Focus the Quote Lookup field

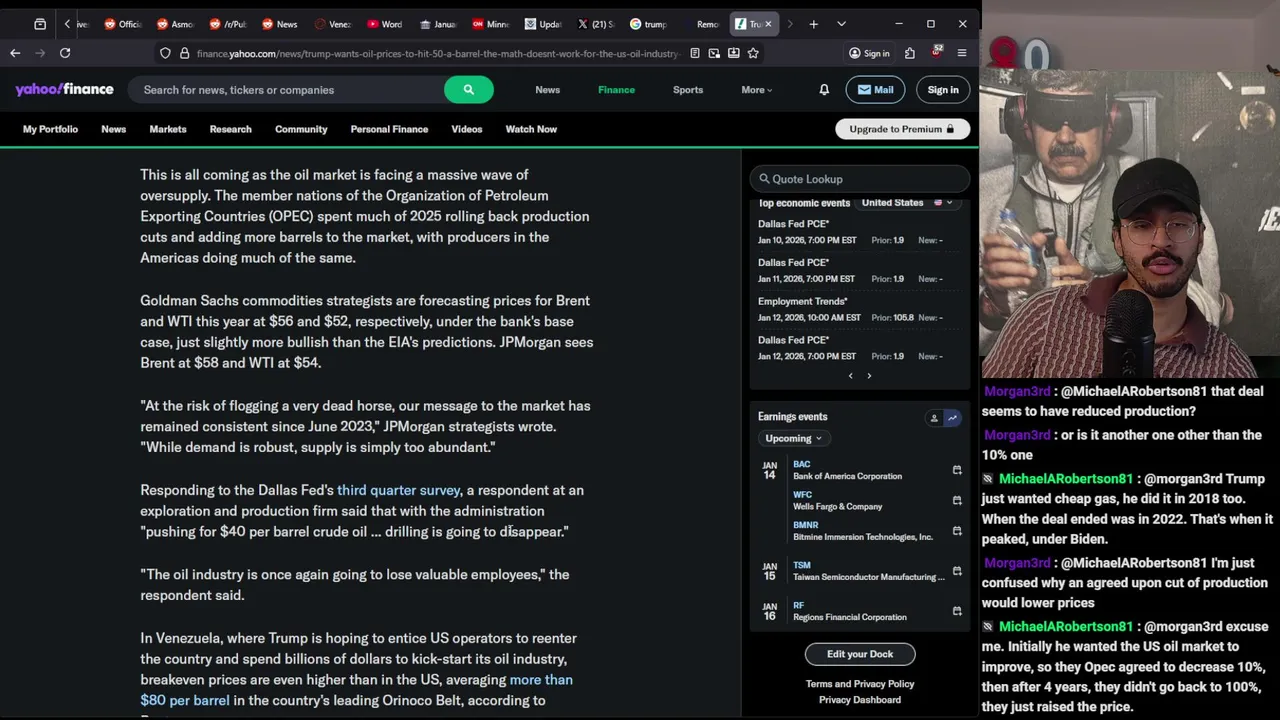860,179
